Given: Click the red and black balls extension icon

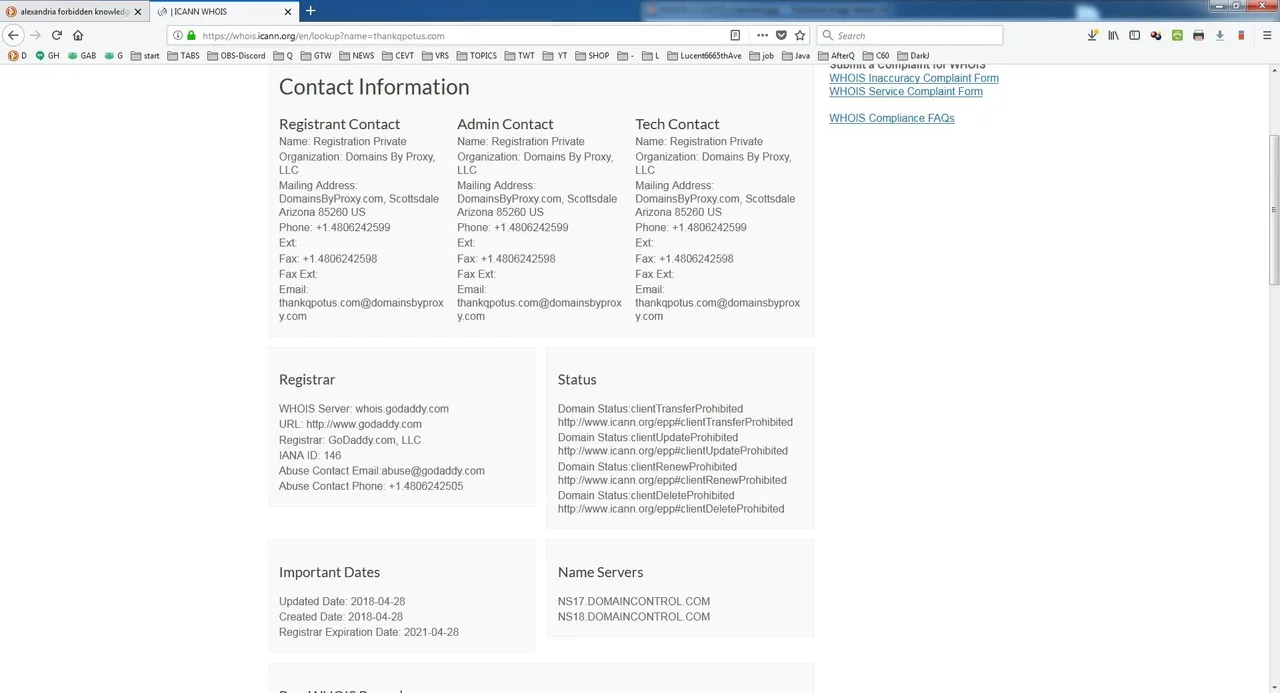Looking at the screenshot, I should pyautogui.click(x=1156, y=35).
